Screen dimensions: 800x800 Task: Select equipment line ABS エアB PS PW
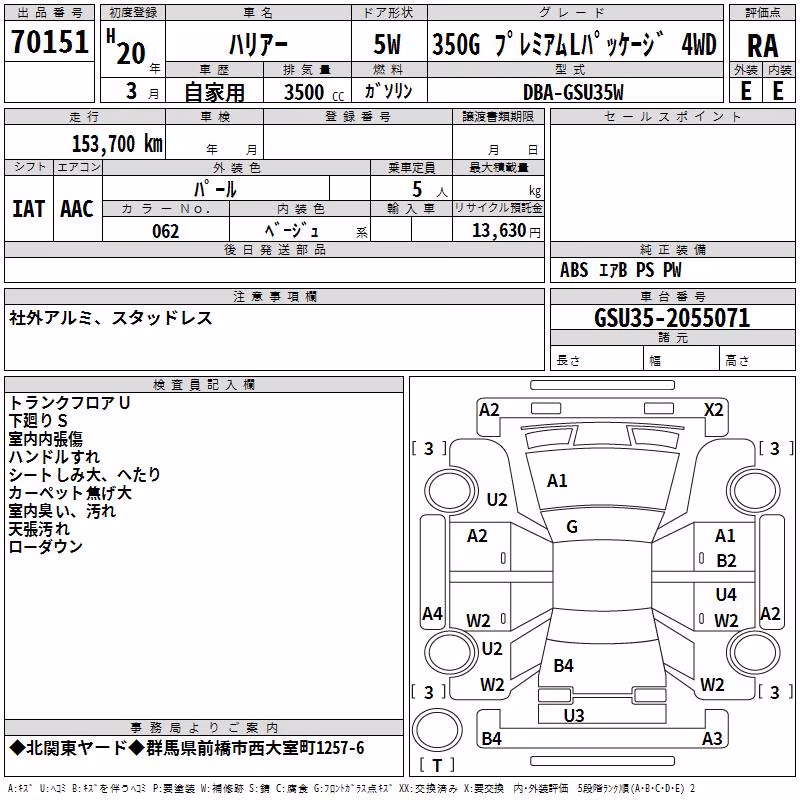620,270
